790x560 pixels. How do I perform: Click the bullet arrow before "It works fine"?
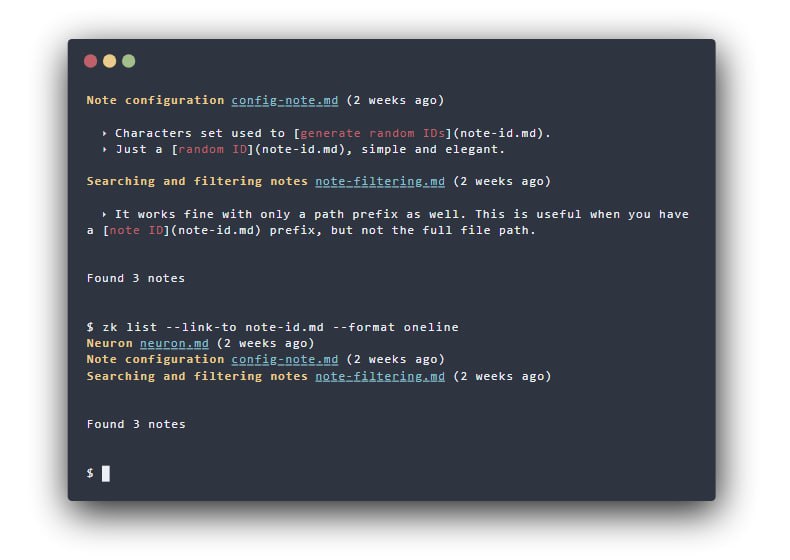point(104,214)
